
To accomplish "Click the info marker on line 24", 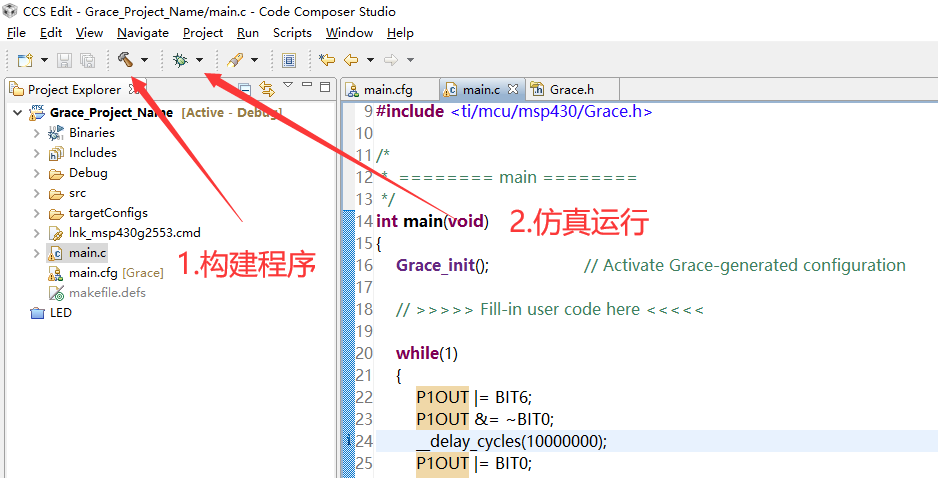I will coord(349,441).
